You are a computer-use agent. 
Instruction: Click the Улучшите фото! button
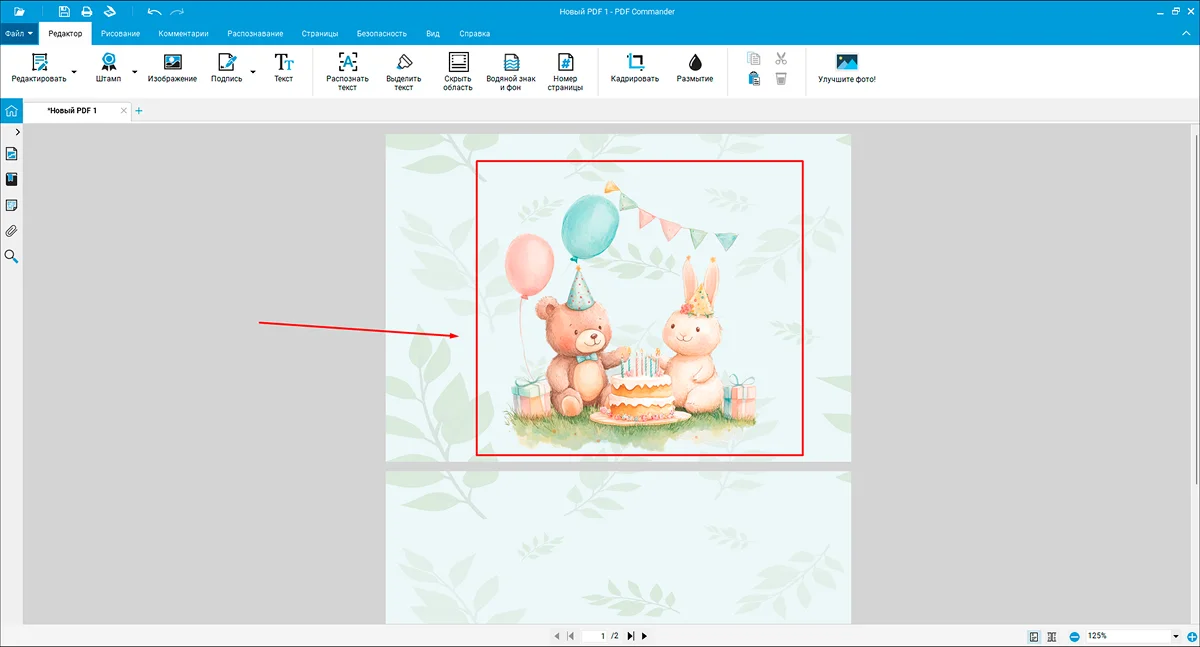[846, 67]
